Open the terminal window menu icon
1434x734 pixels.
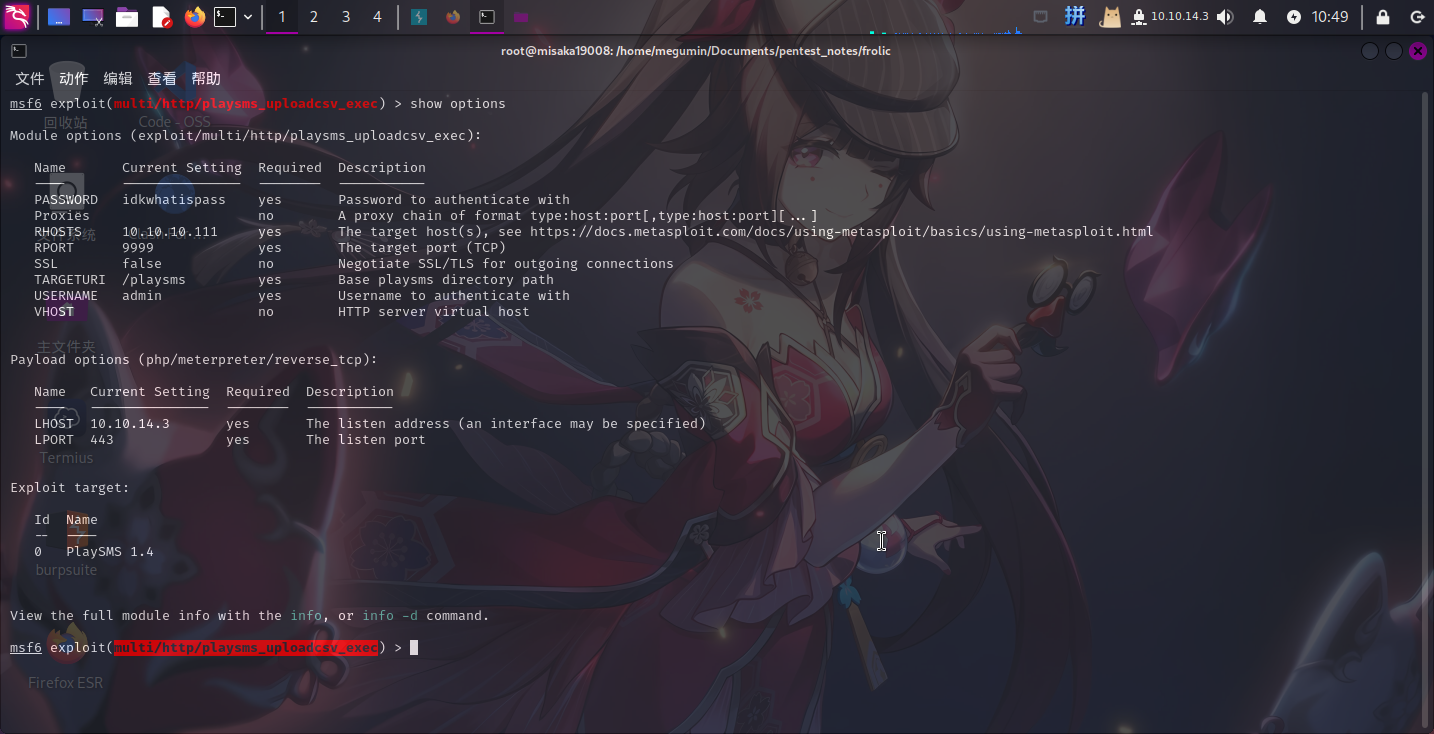click(18, 51)
